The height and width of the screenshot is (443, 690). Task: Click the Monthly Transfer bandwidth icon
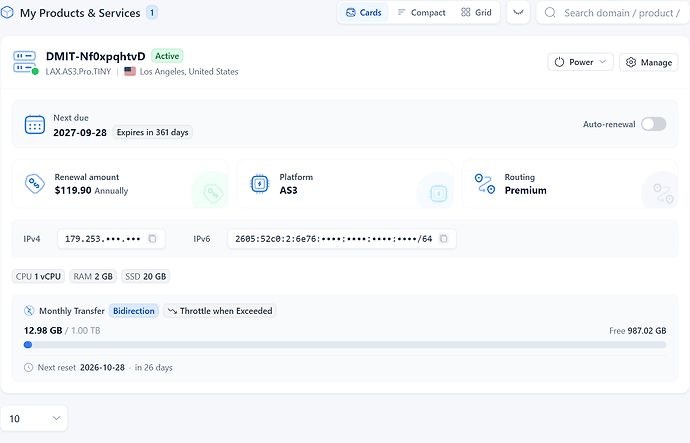click(29, 311)
